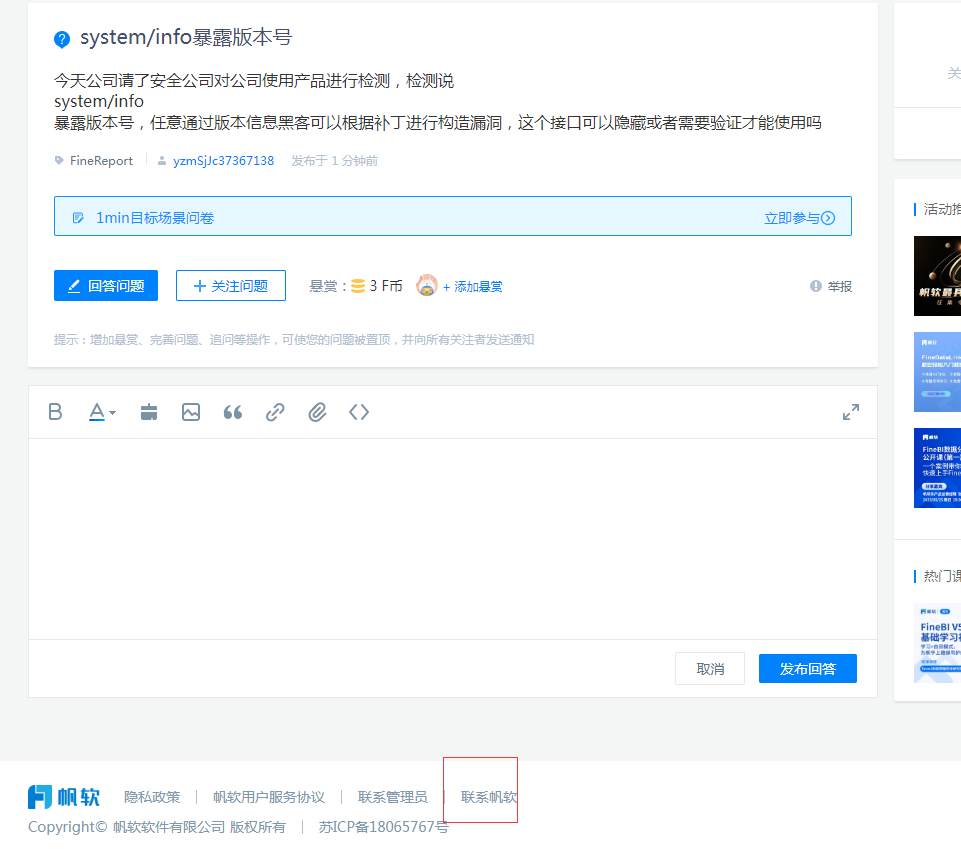Click the avatar next to the bounty

coord(427,285)
